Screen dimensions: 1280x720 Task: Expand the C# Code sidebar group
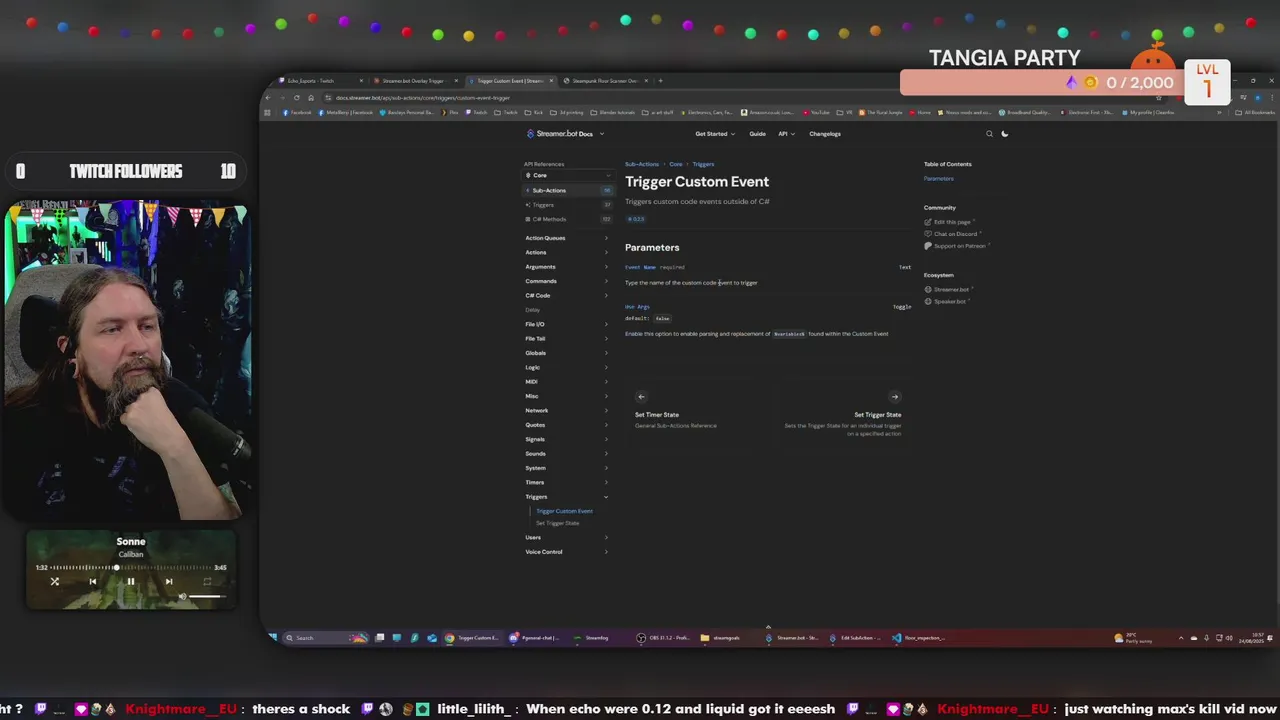click(x=567, y=295)
